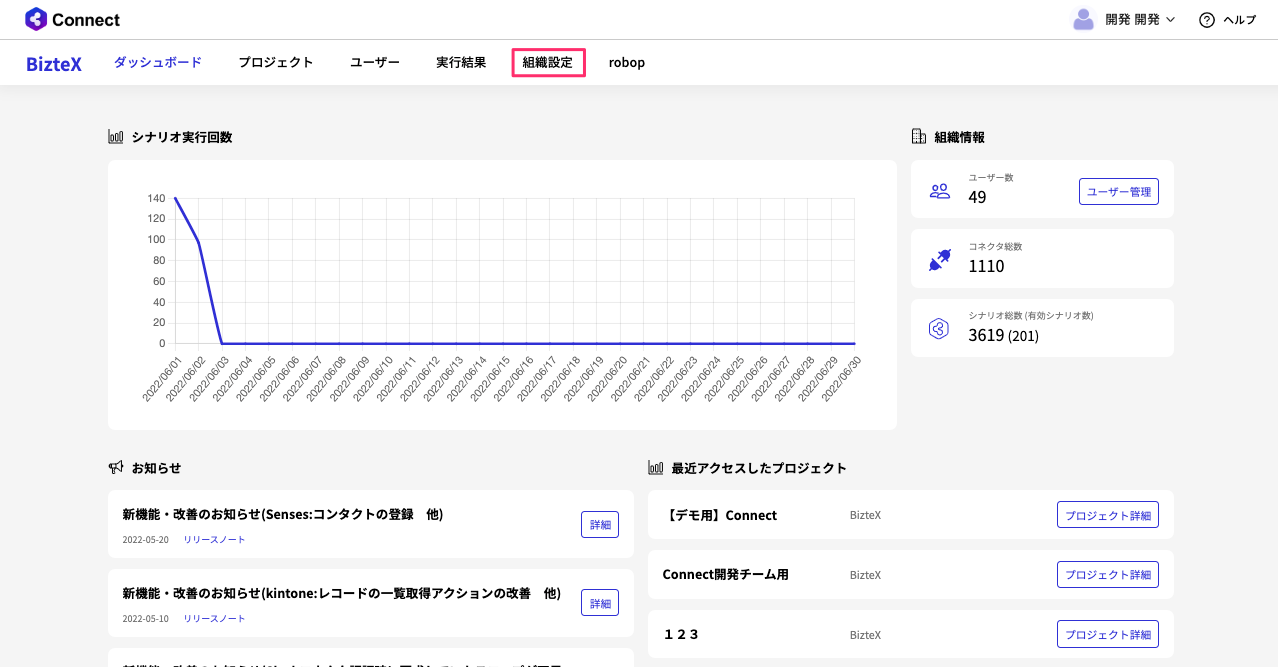Click the line peak at 2022/06/01

pyautogui.click(x=175, y=198)
